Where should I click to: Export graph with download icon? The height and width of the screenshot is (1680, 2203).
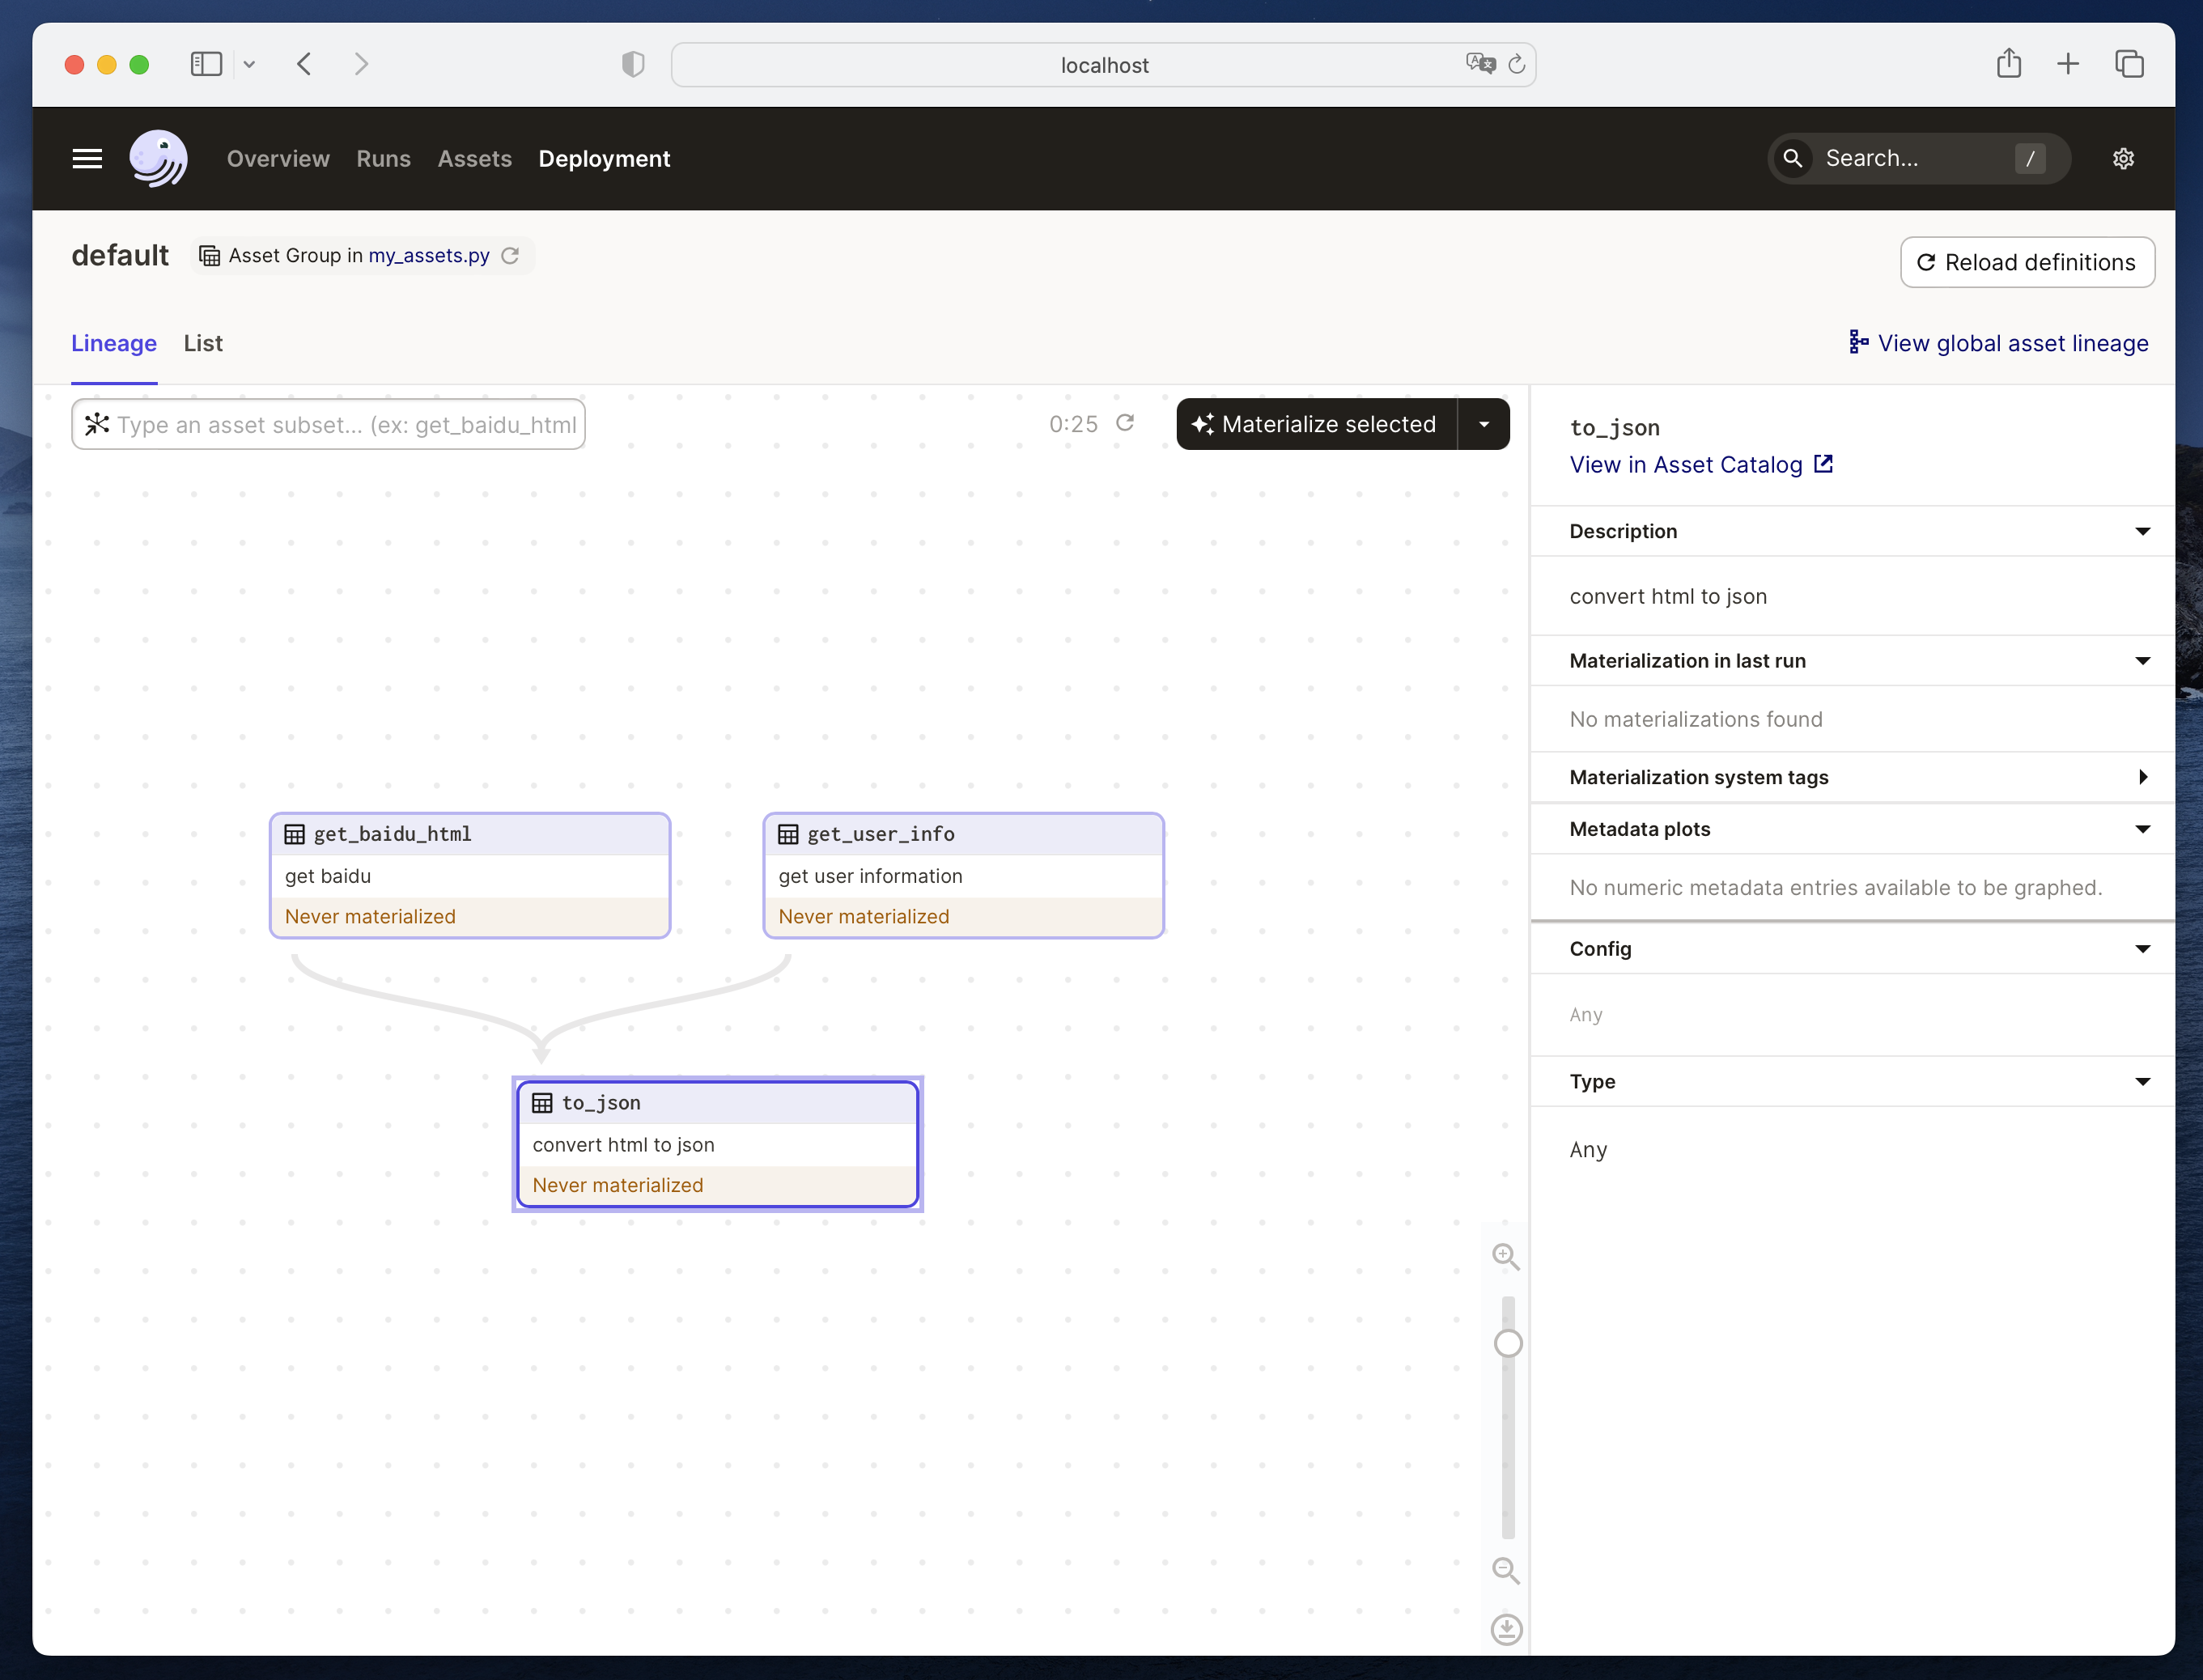coord(1506,1629)
